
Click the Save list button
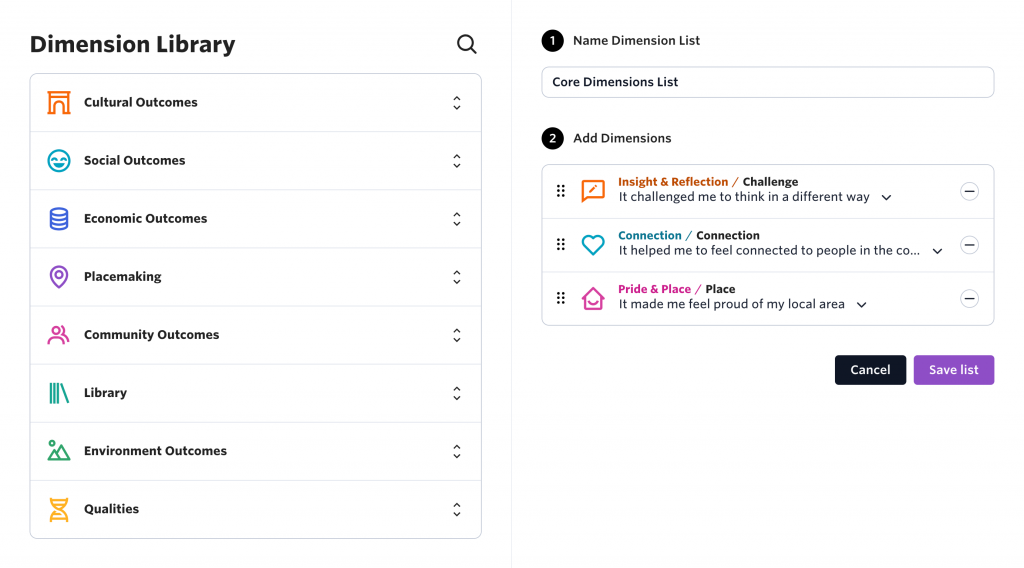click(953, 370)
